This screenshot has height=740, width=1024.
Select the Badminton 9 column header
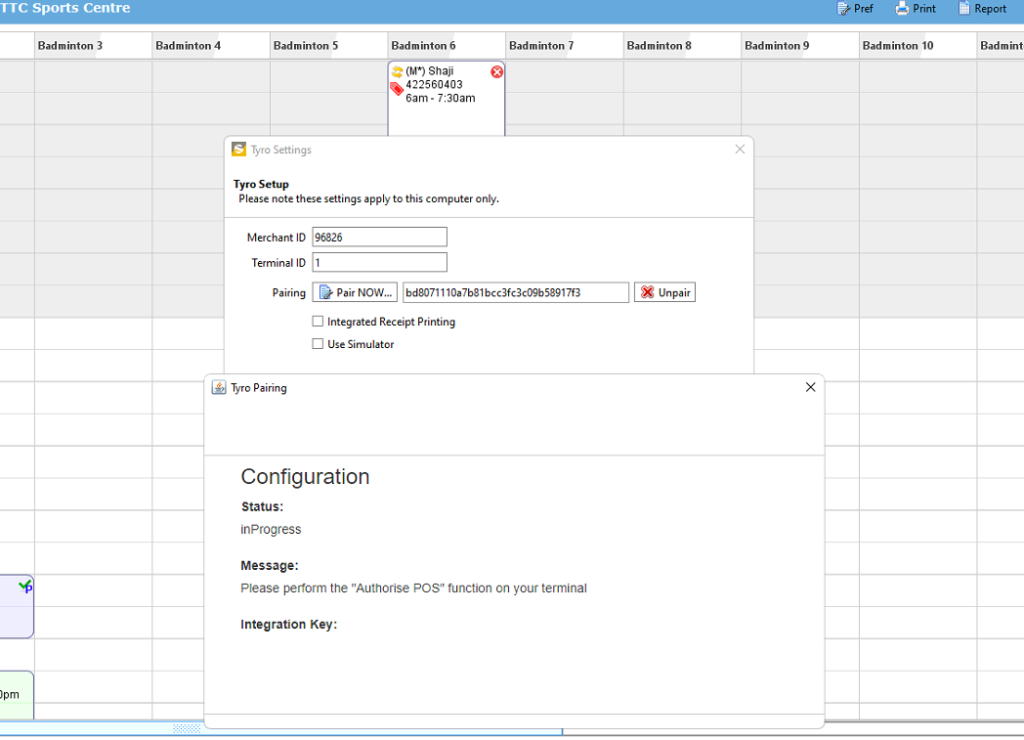800,46
